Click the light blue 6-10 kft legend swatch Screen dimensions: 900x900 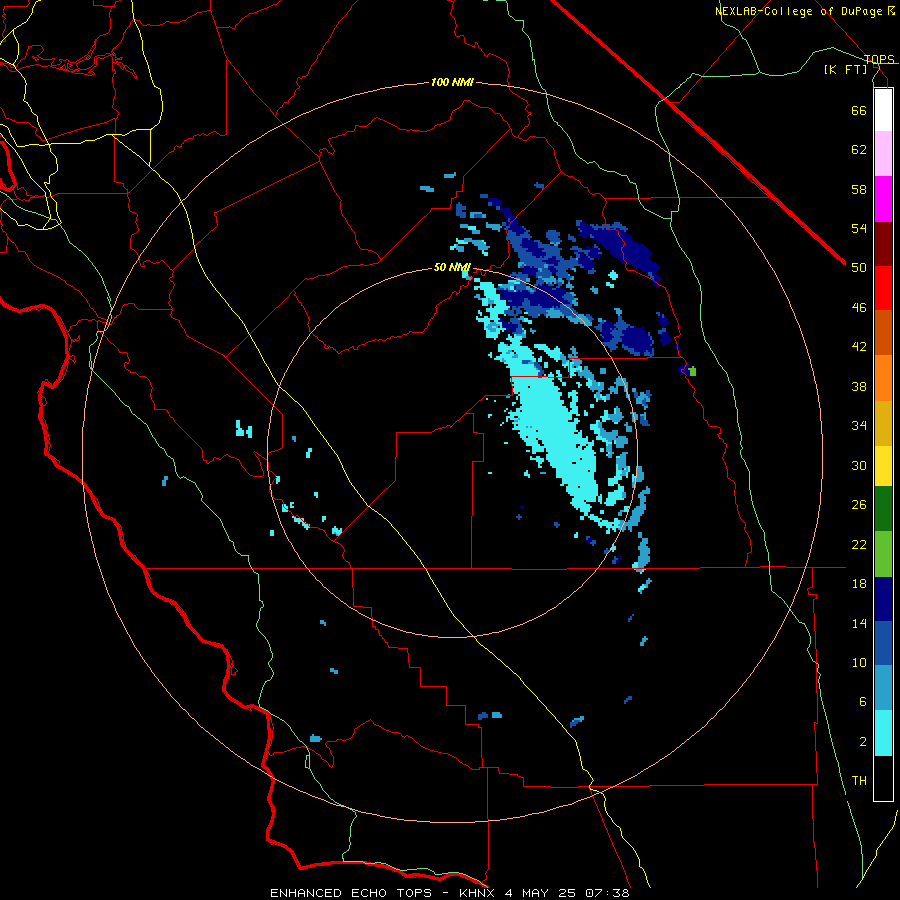[x=883, y=688]
